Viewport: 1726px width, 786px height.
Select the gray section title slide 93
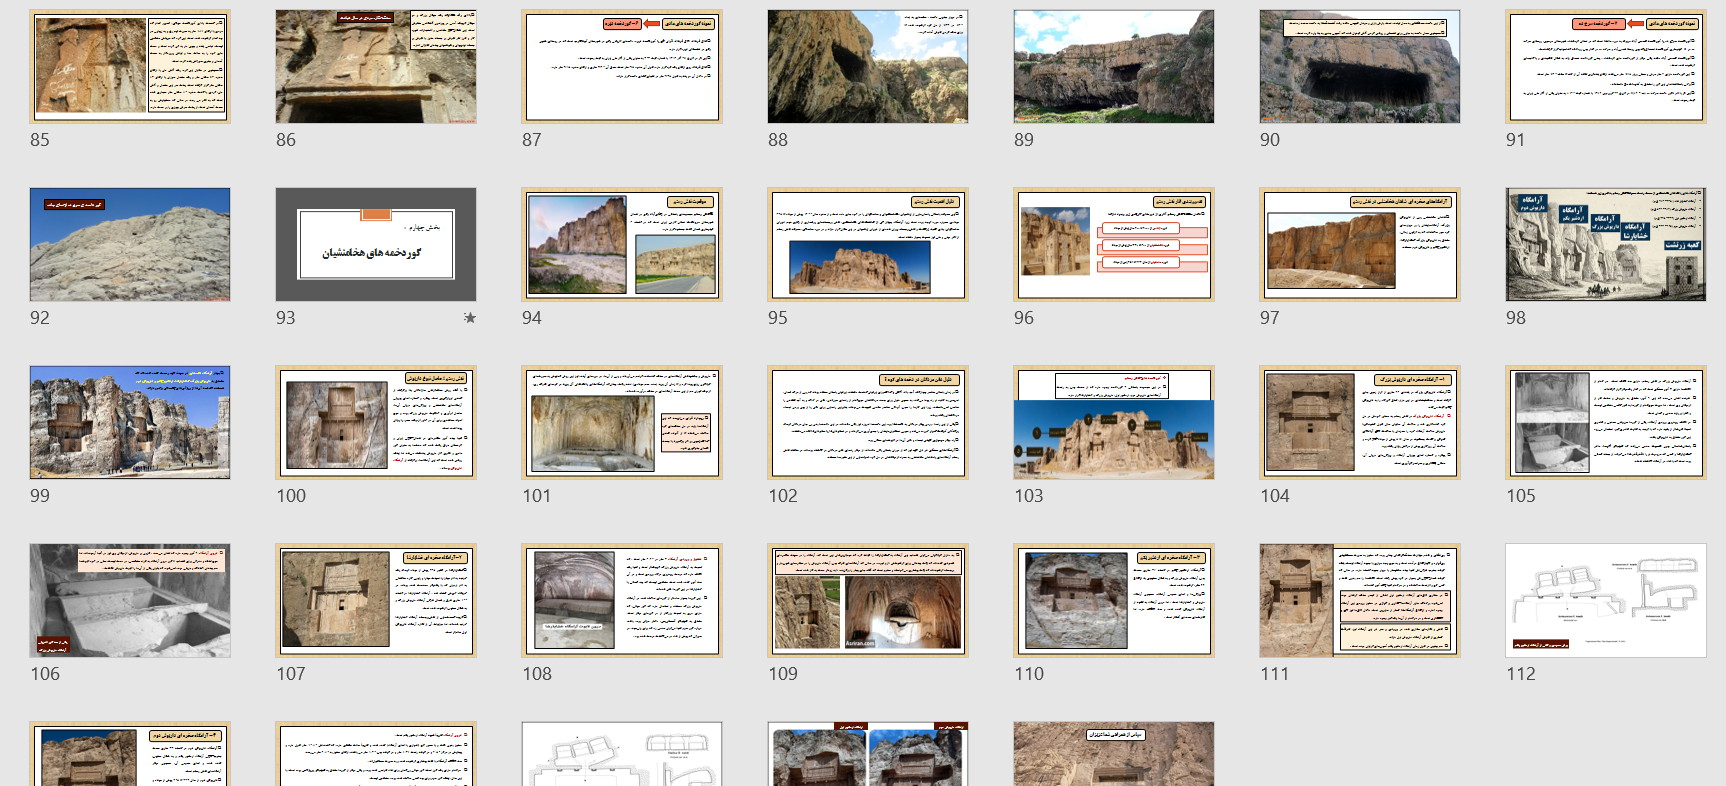(x=376, y=245)
